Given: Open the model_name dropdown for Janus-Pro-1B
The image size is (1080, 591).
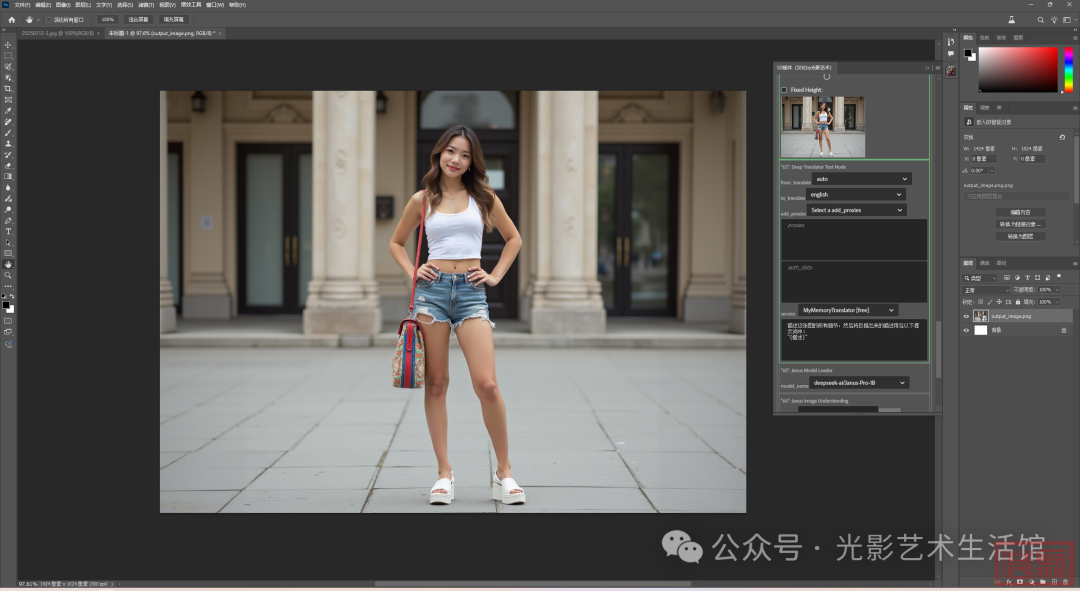Looking at the screenshot, I should 859,383.
